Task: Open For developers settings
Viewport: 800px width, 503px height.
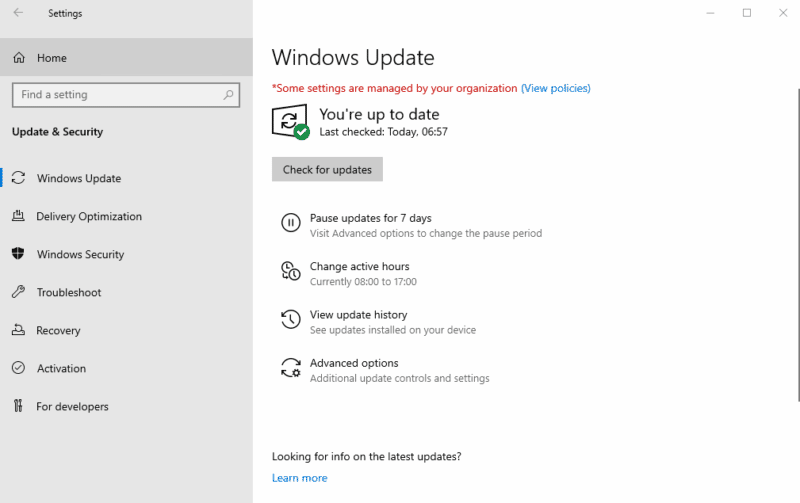Action: (126, 407)
